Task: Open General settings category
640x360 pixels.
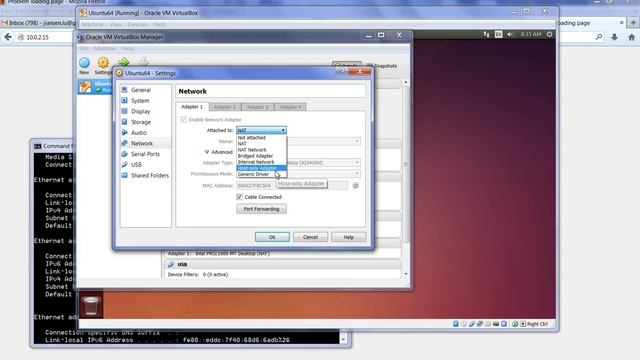Action: [x=141, y=90]
